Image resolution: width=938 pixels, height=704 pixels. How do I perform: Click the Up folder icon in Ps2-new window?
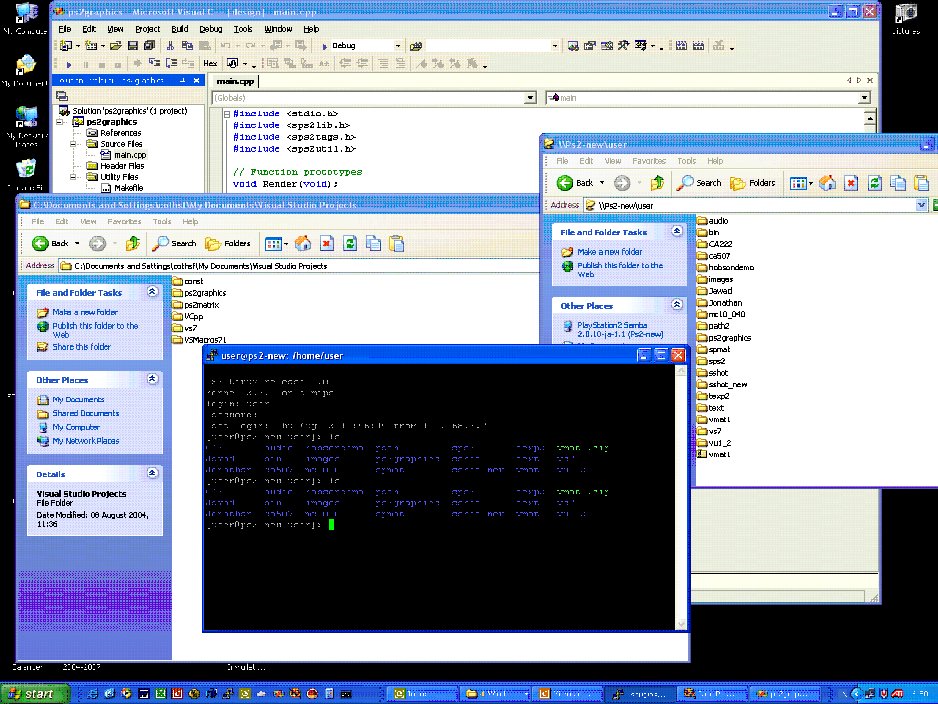pos(657,182)
